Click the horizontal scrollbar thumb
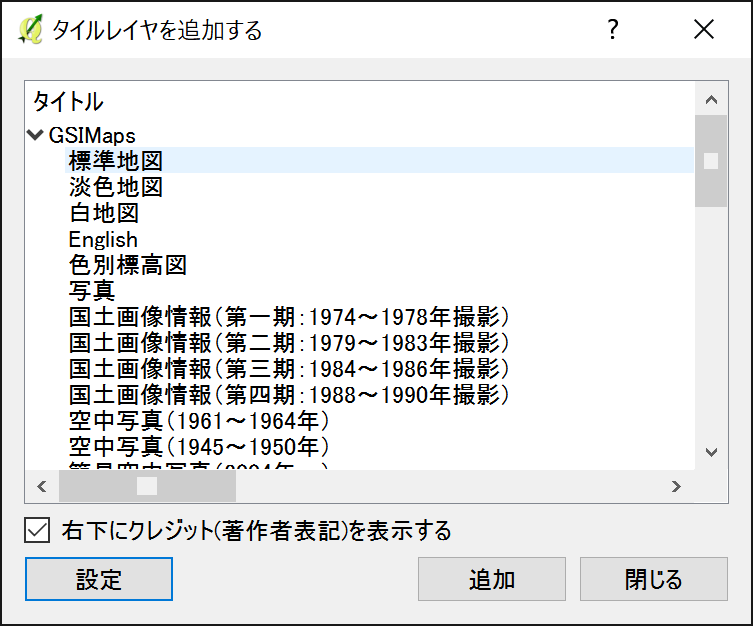The image size is (753, 626). 147,486
